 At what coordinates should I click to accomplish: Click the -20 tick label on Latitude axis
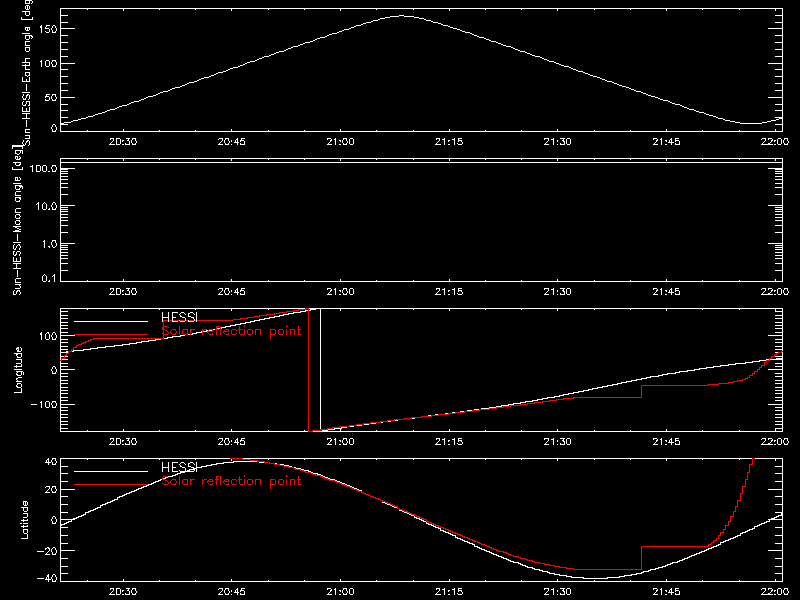point(47,551)
